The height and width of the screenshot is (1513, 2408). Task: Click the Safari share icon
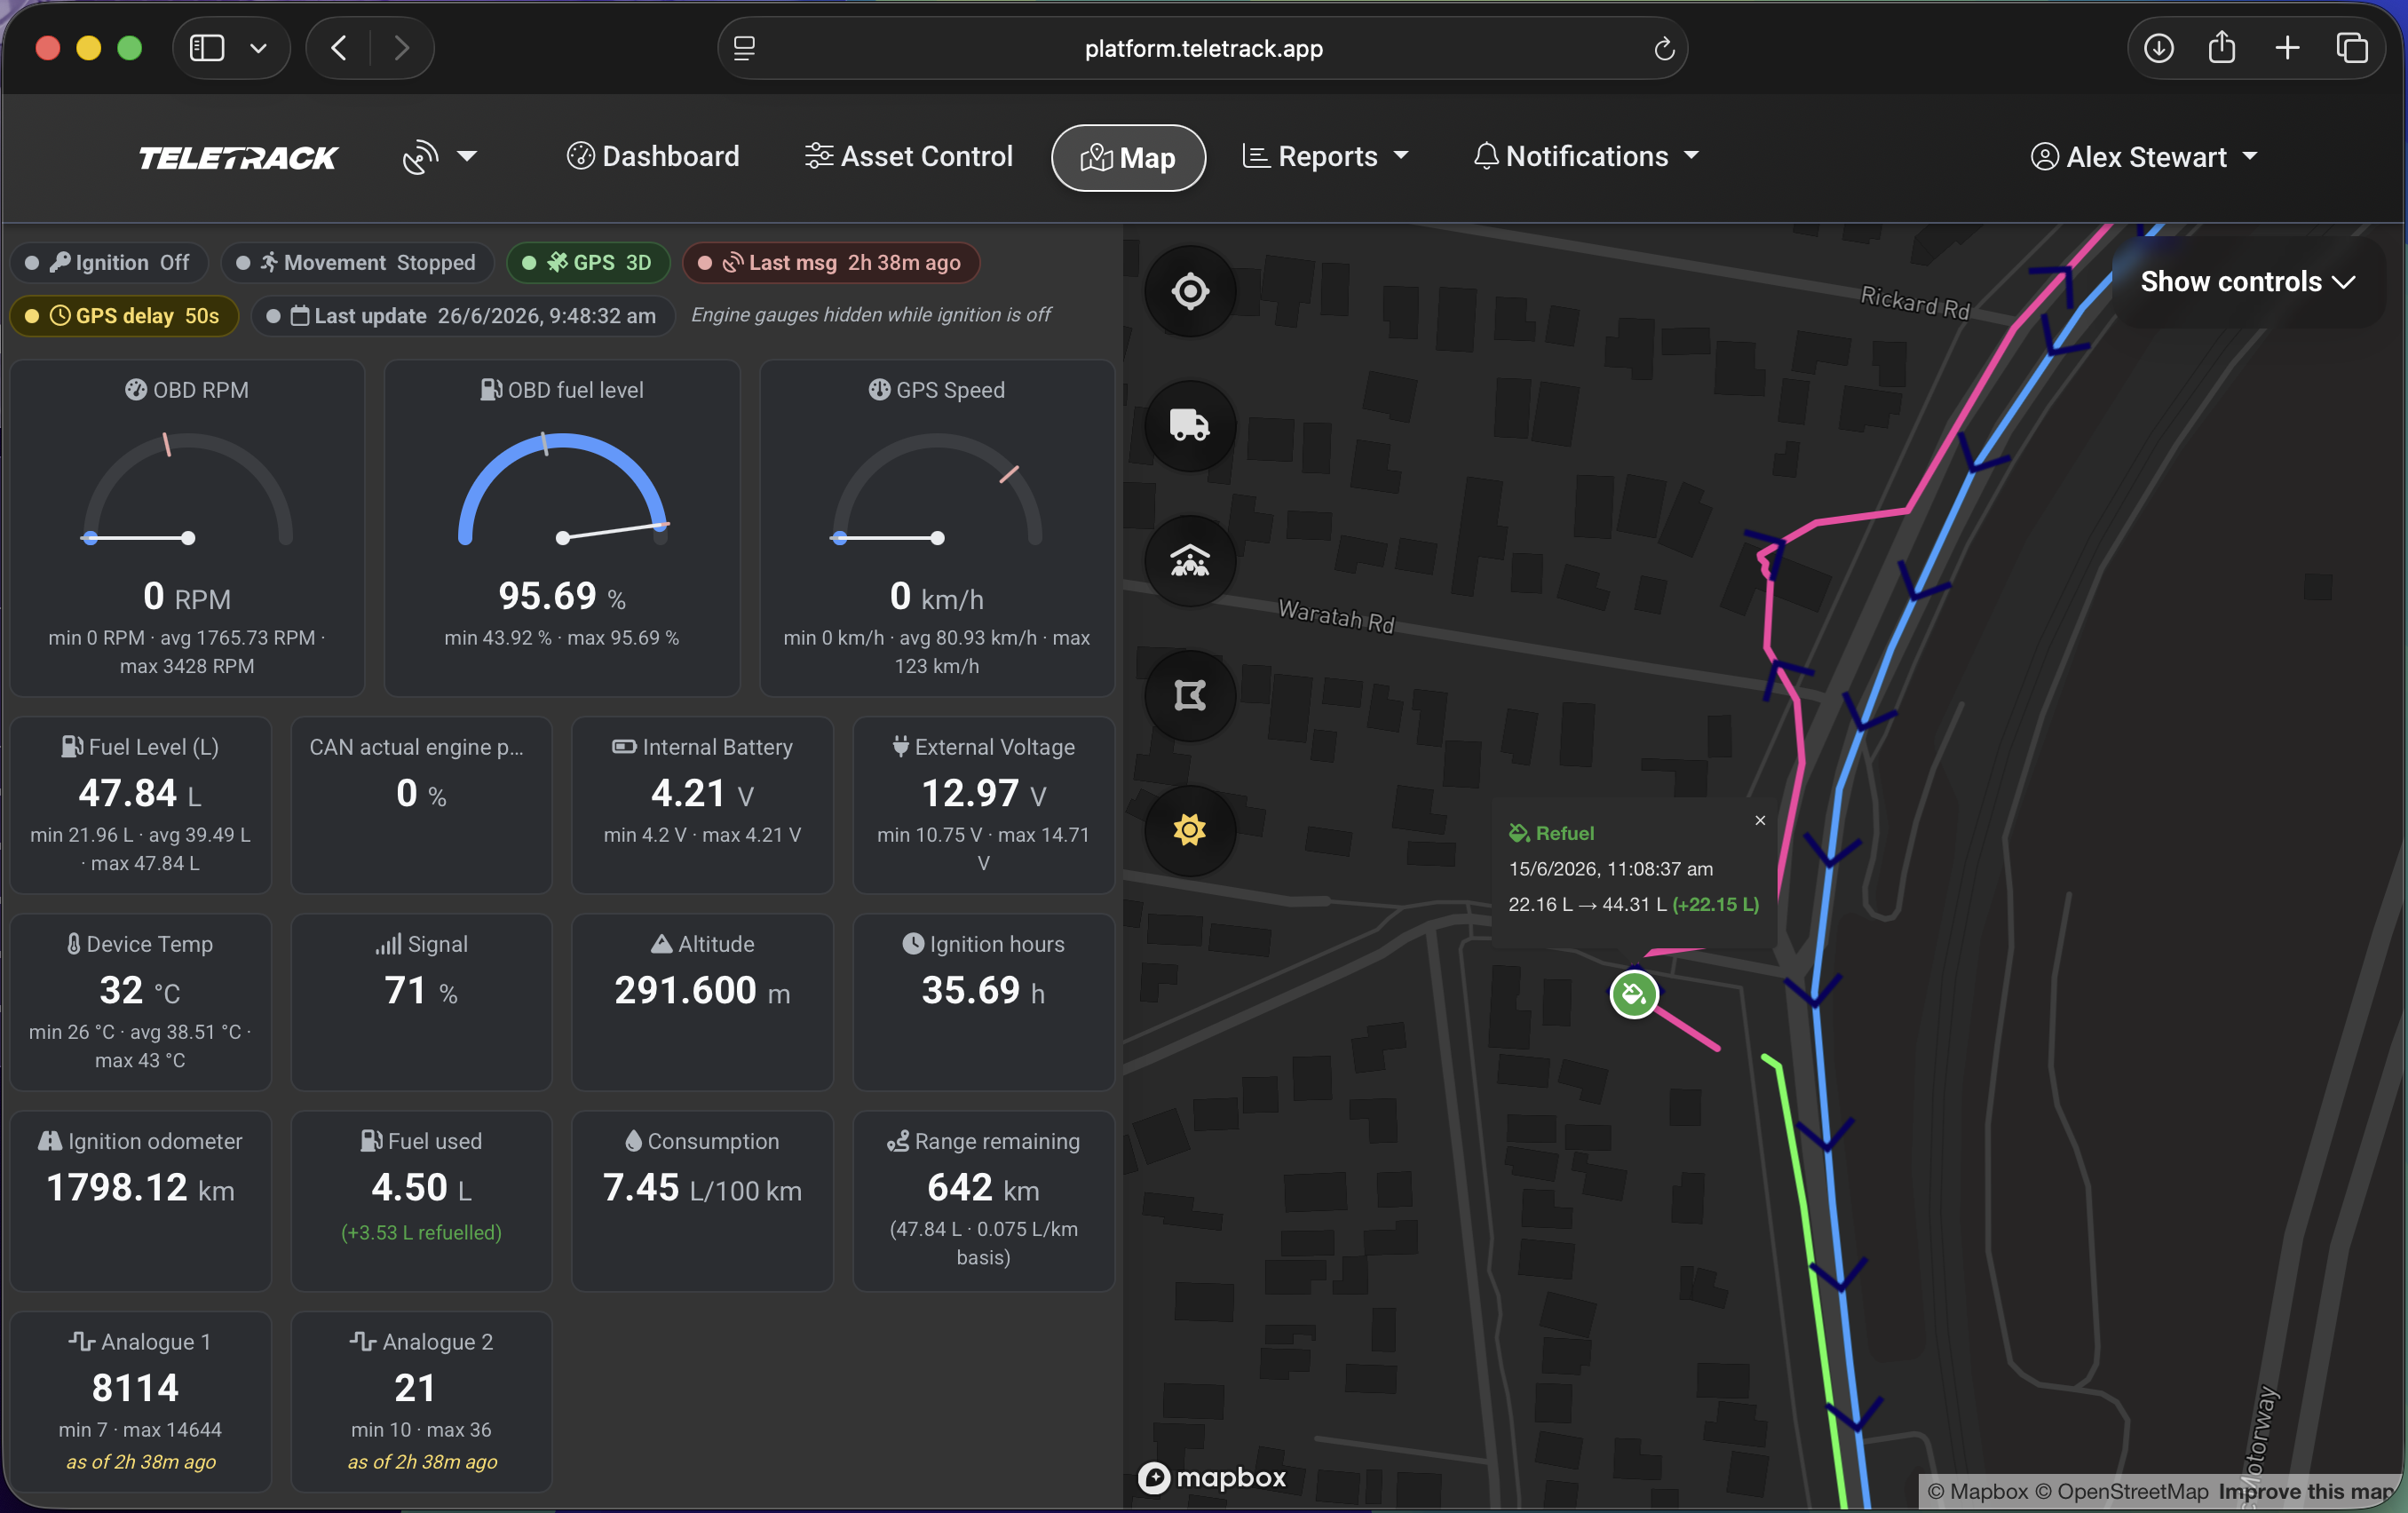pyautogui.click(x=2222, y=46)
